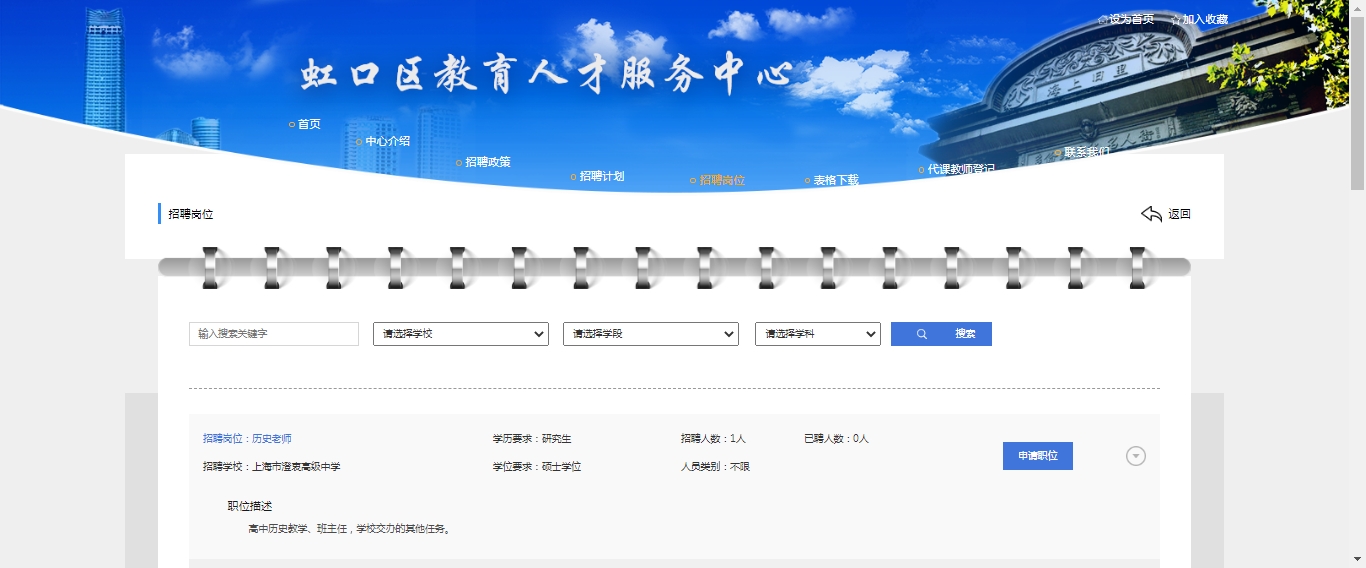Go to the 联系我们 page
Image resolution: width=1366 pixels, height=568 pixels.
tap(1086, 153)
